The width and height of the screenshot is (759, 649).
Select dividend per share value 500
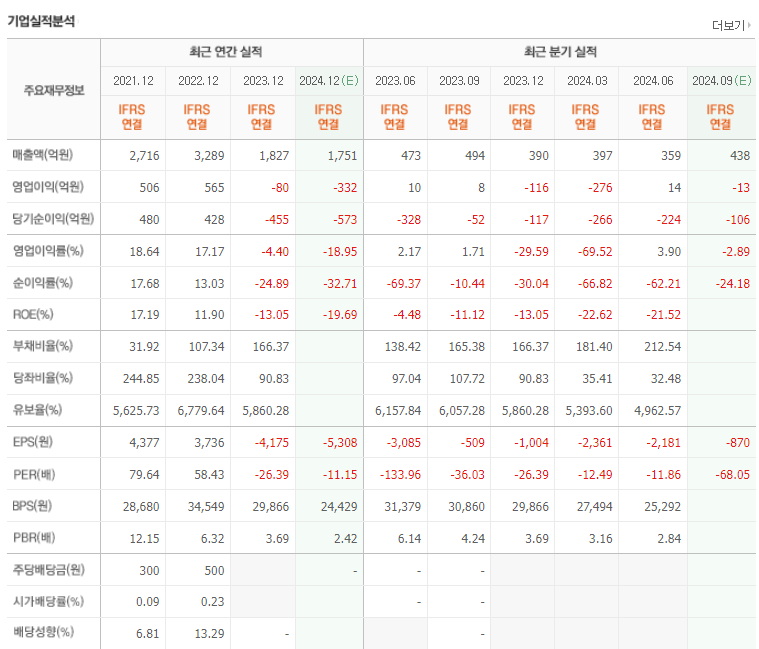(x=214, y=571)
